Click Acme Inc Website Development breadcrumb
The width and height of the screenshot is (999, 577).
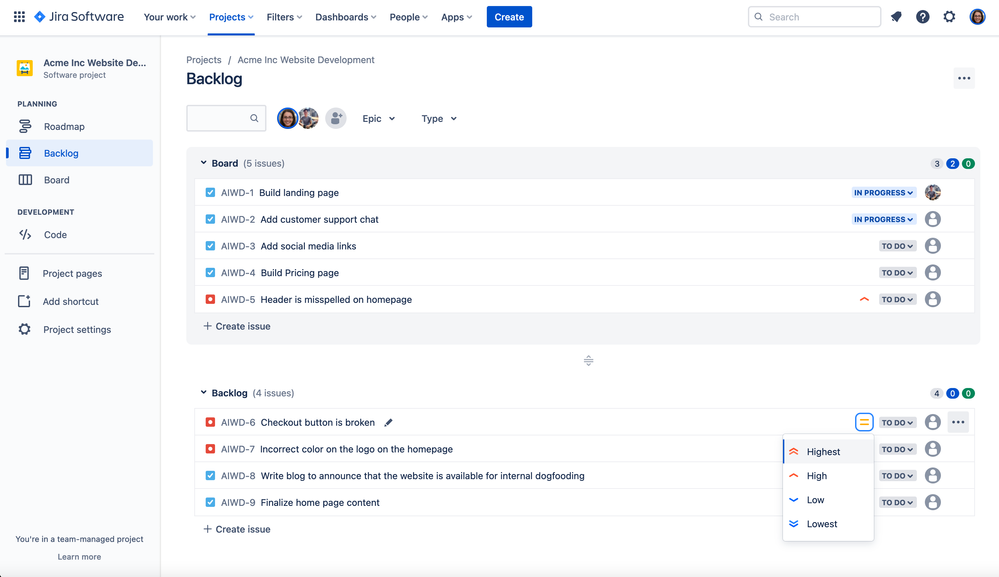click(x=306, y=60)
